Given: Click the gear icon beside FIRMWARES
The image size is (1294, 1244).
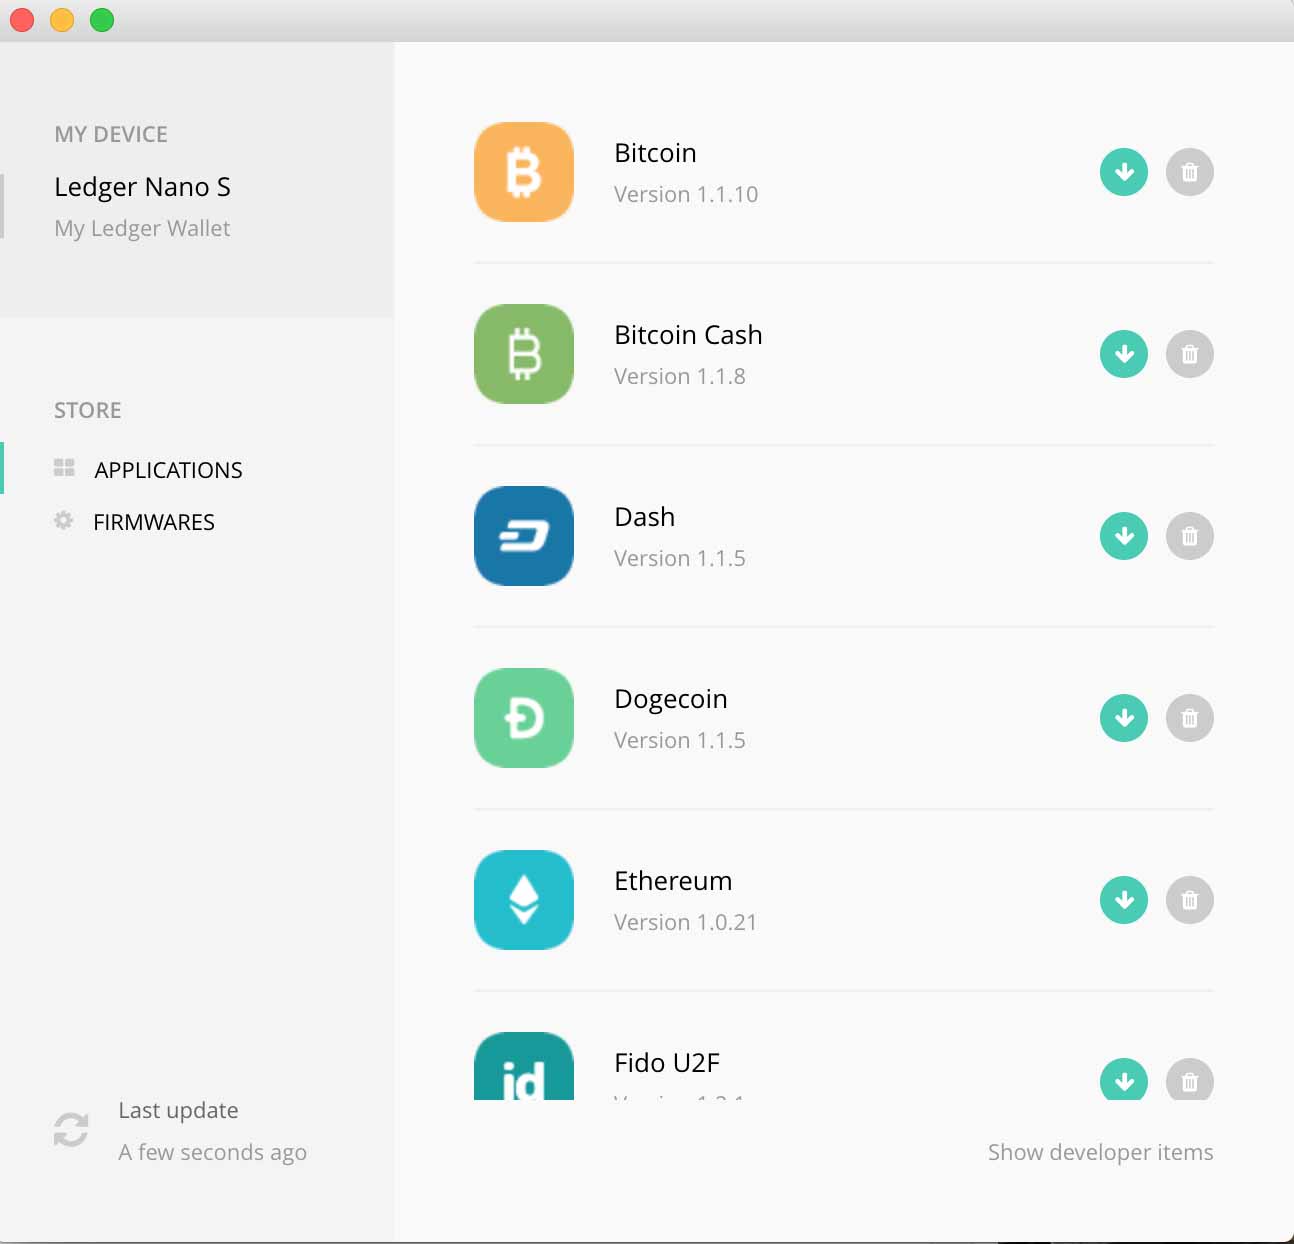Looking at the screenshot, I should pyautogui.click(x=63, y=520).
